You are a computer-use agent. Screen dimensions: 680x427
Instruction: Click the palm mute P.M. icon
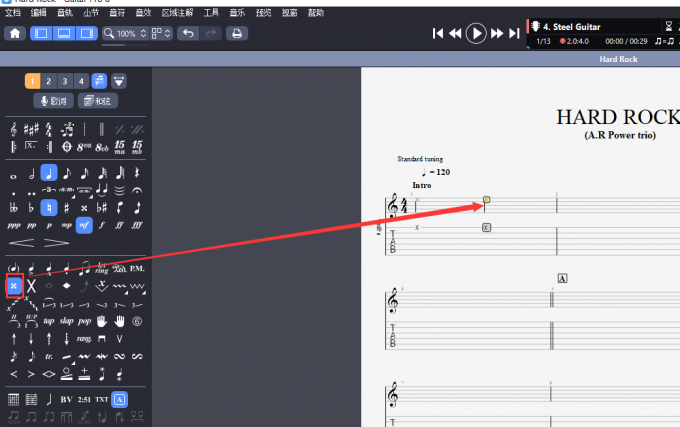tap(137, 267)
